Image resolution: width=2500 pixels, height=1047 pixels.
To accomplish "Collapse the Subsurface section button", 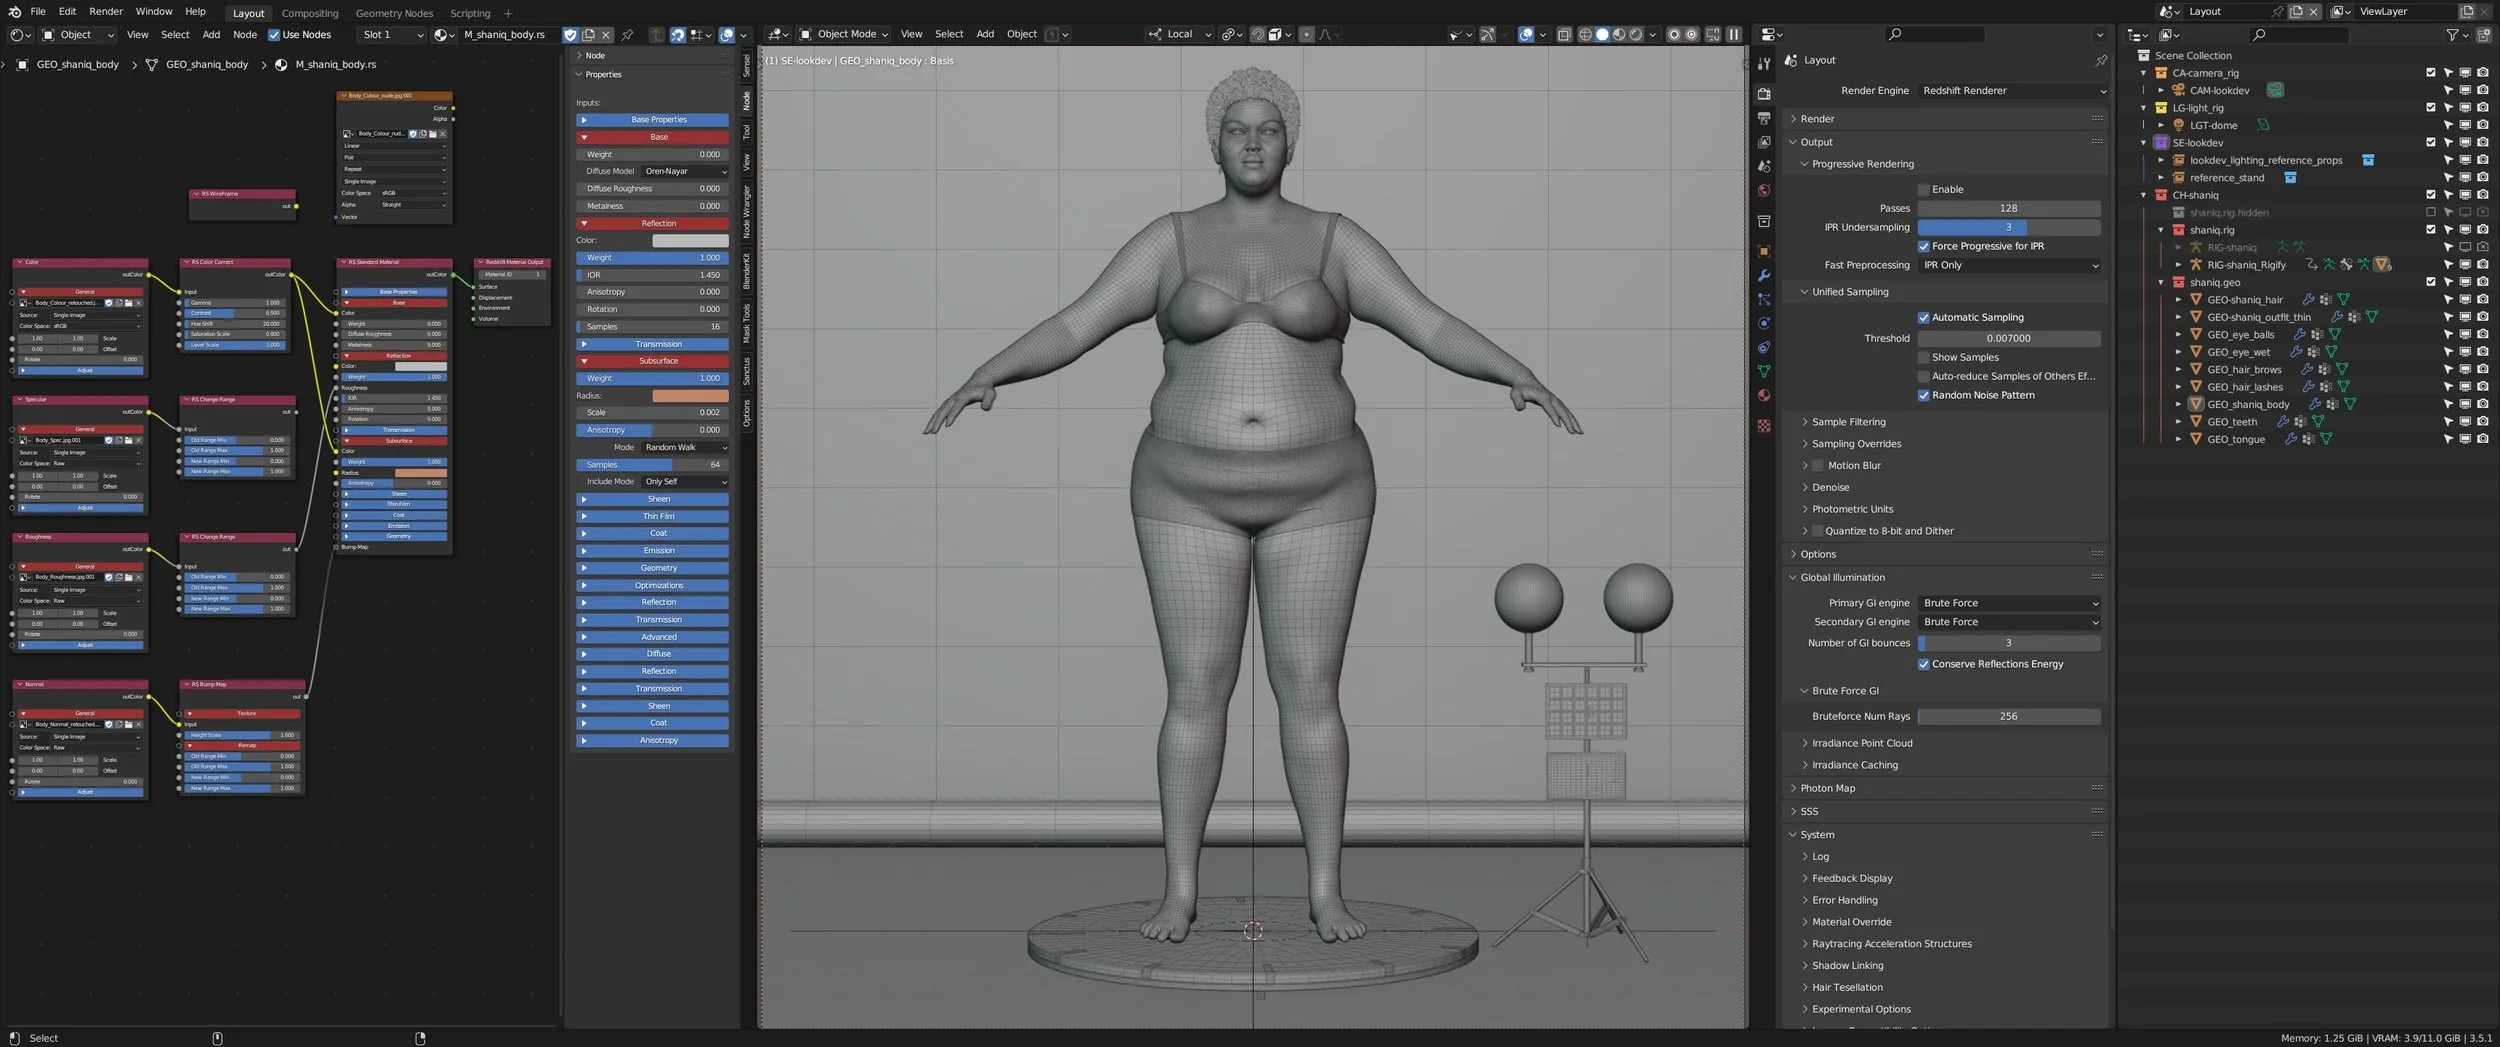I will (652, 361).
